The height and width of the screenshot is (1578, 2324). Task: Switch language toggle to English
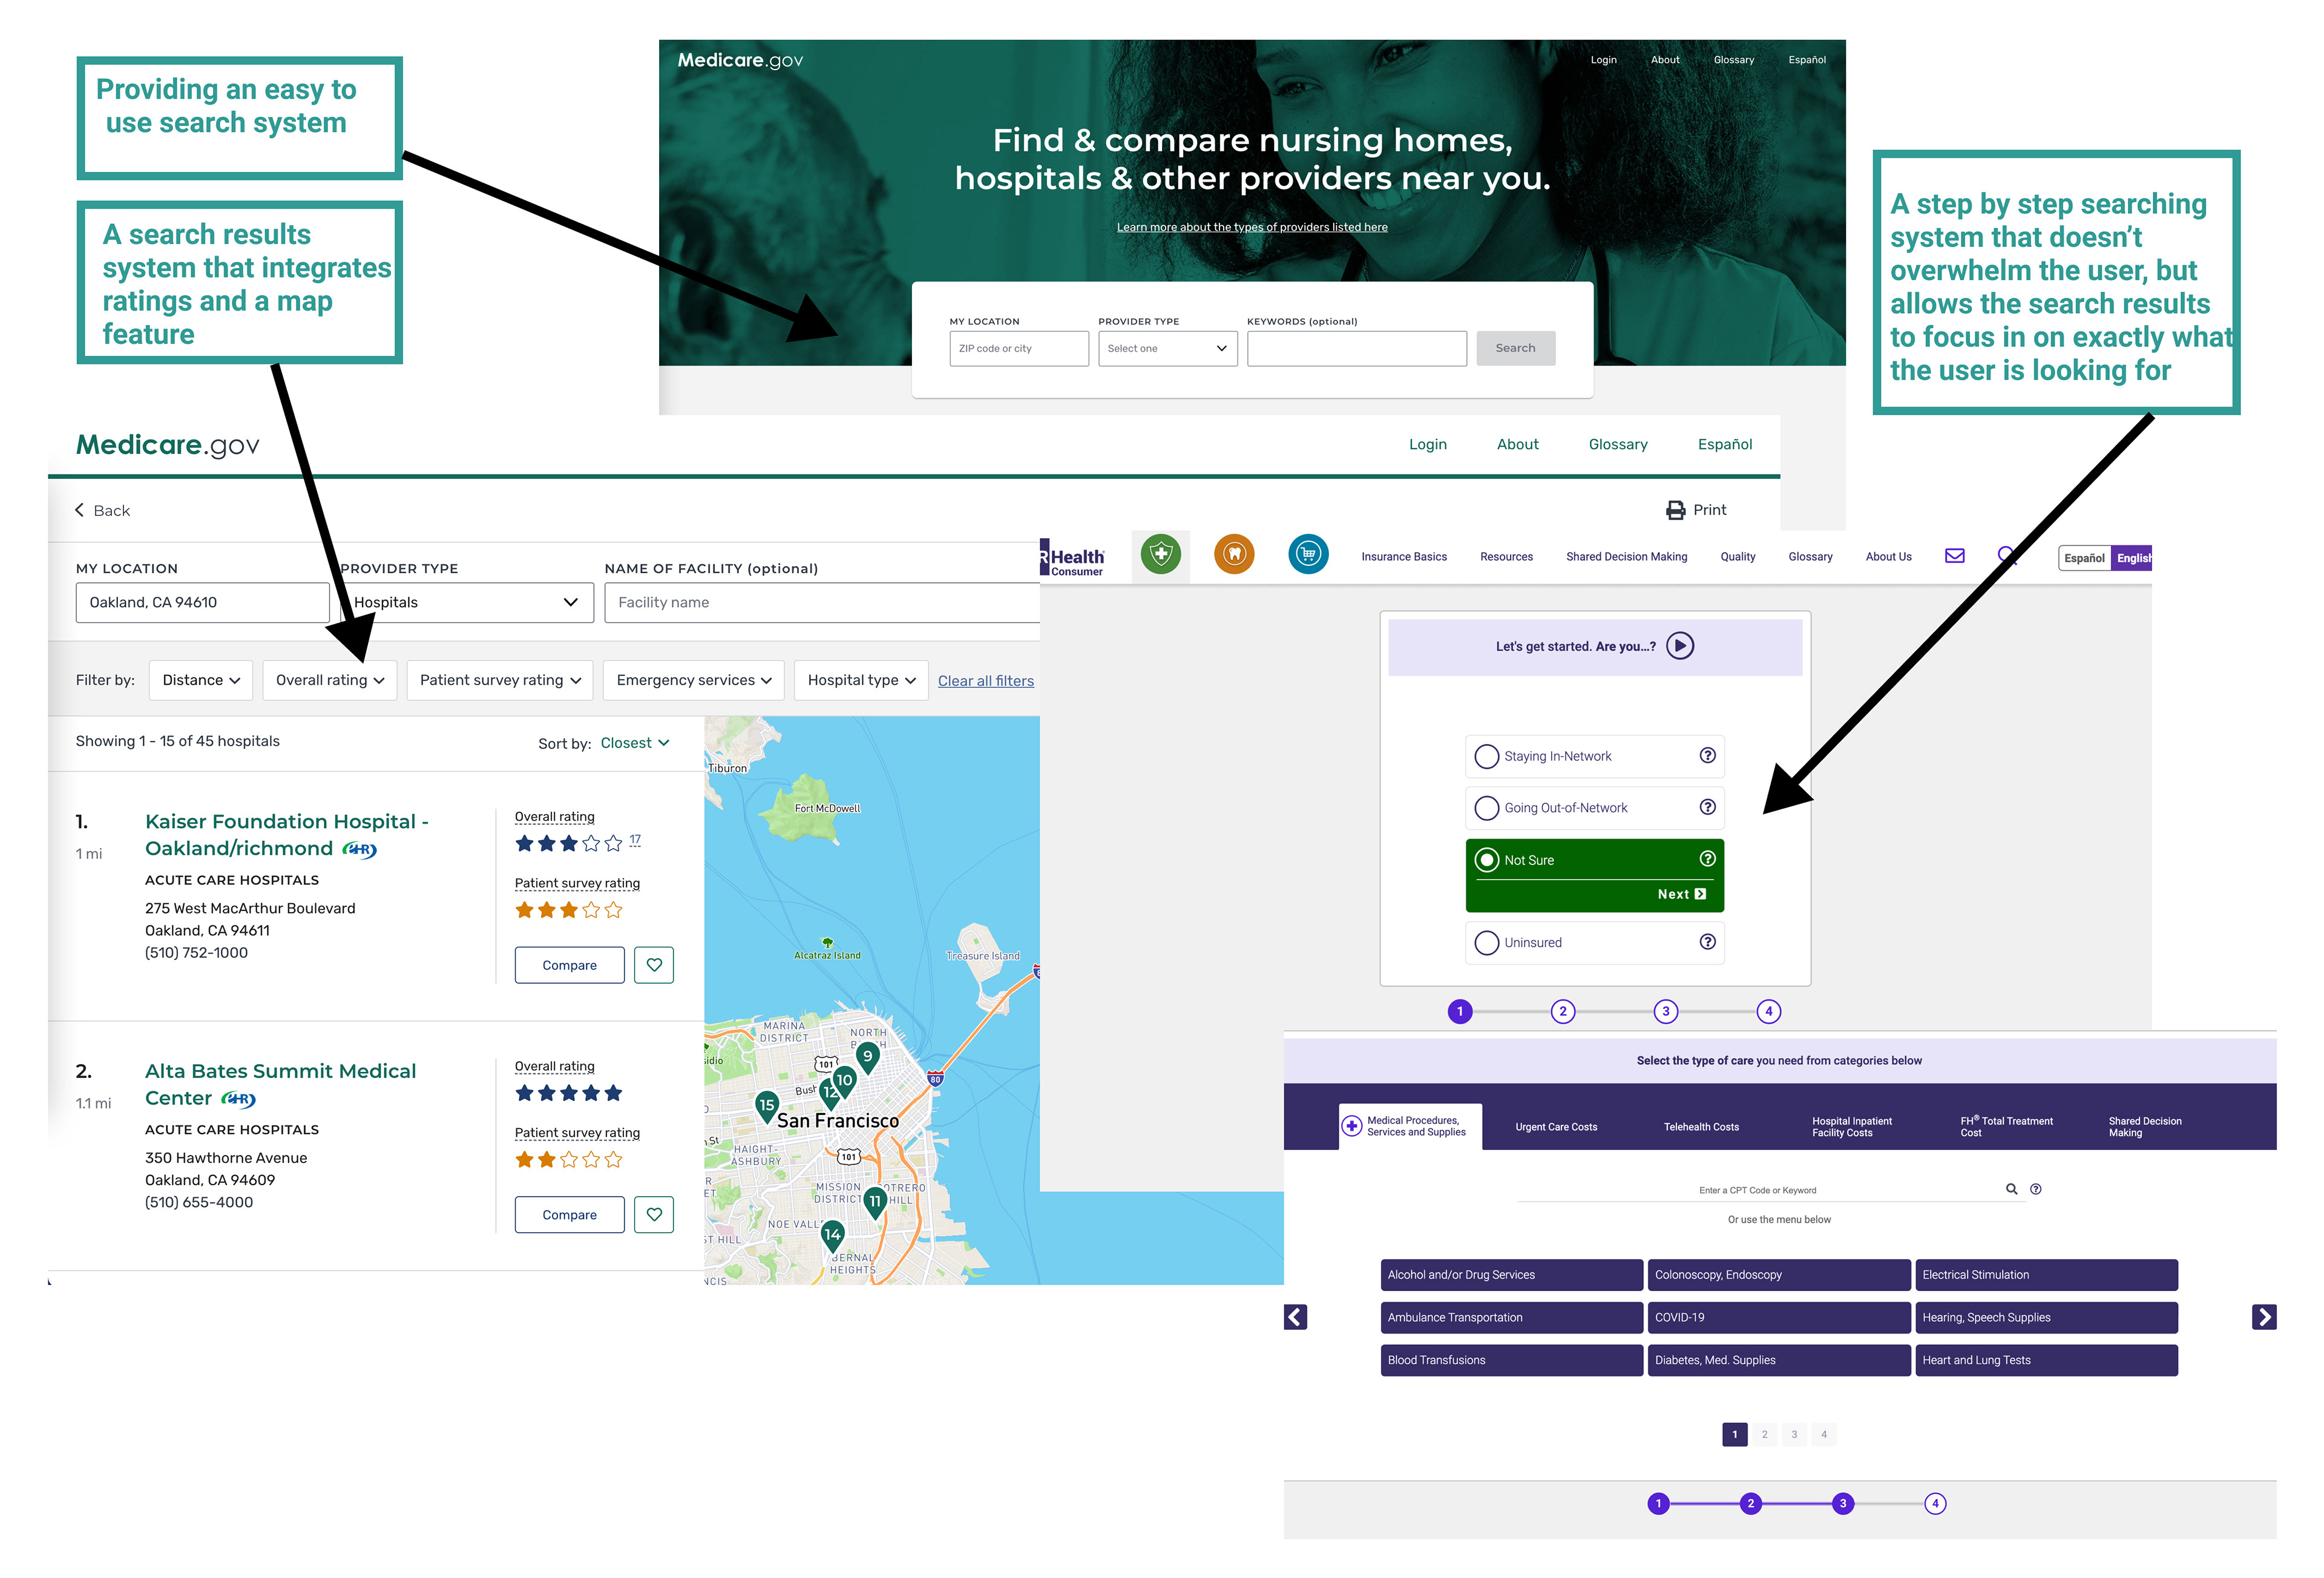tap(2132, 558)
